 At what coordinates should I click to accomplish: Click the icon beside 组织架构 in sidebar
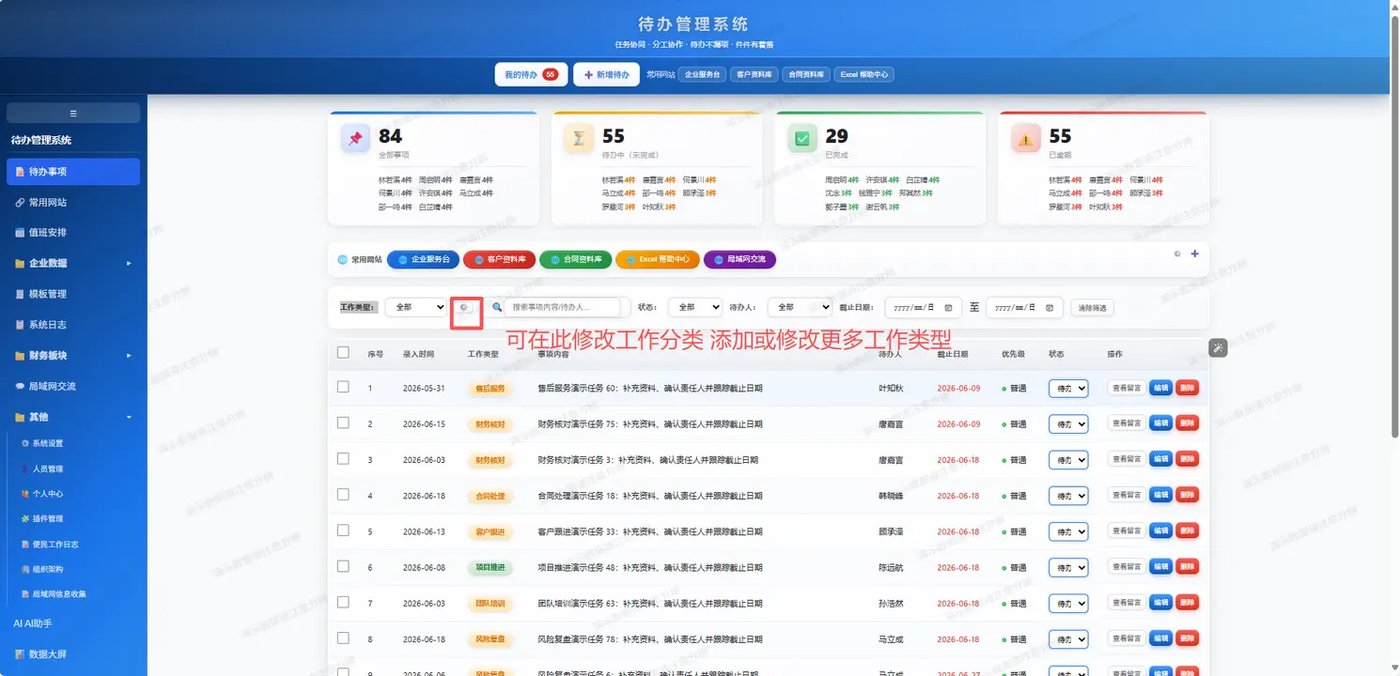coord(25,569)
